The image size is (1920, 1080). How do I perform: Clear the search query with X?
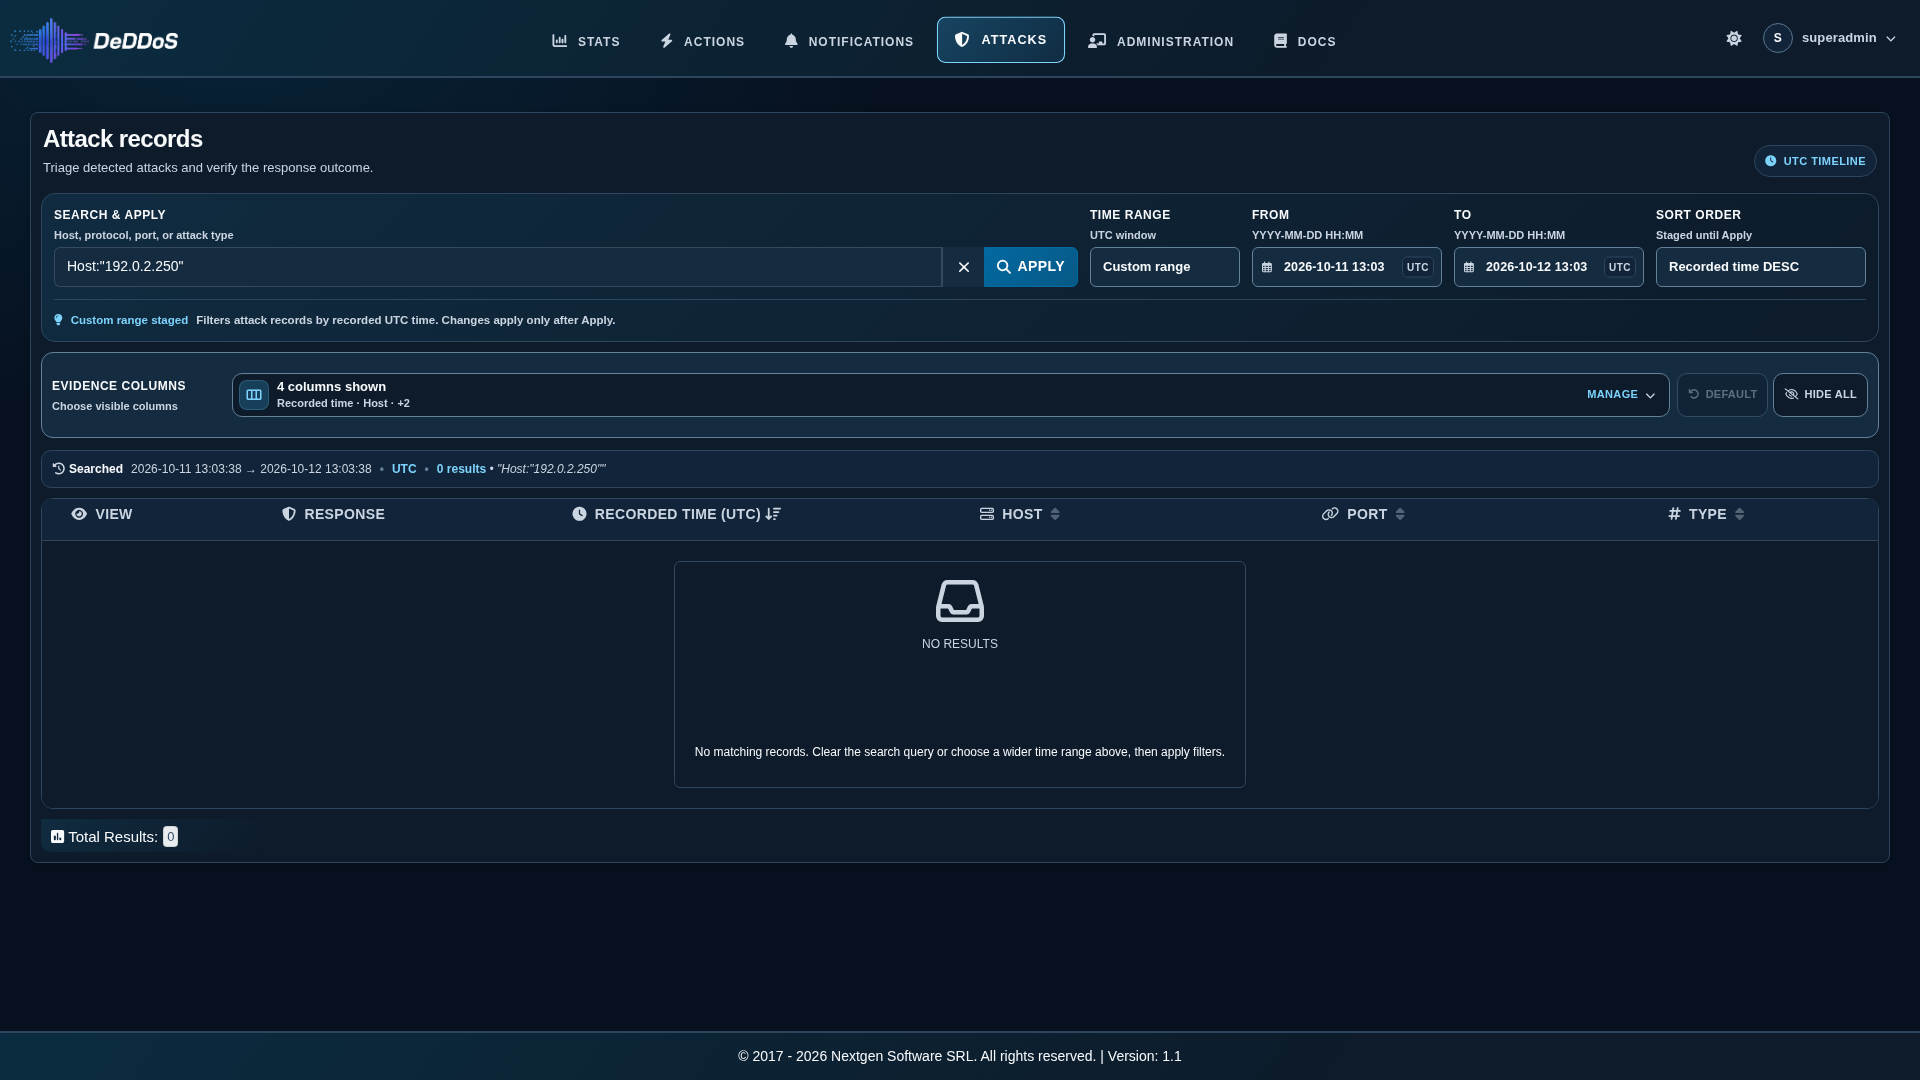click(x=963, y=267)
